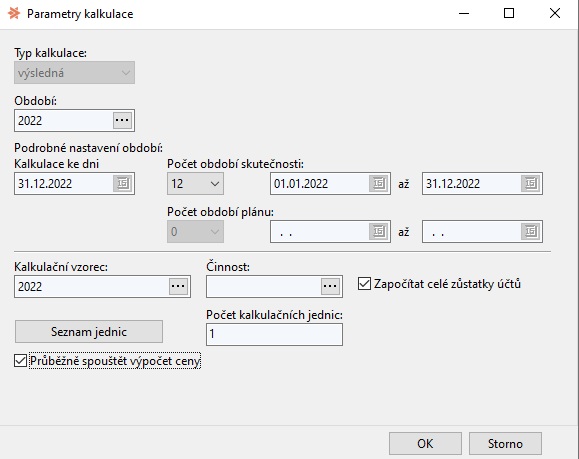Open calendar for Kalkulace ke dni date
This screenshot has height=459, width=579.
(122, 184)
